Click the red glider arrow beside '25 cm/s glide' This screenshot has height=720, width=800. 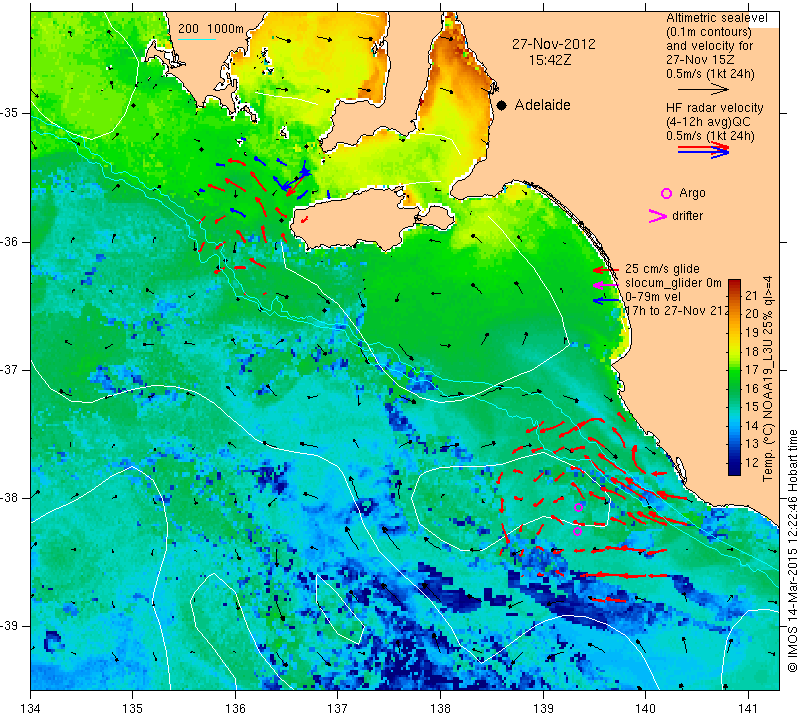[x=605, y=269]
